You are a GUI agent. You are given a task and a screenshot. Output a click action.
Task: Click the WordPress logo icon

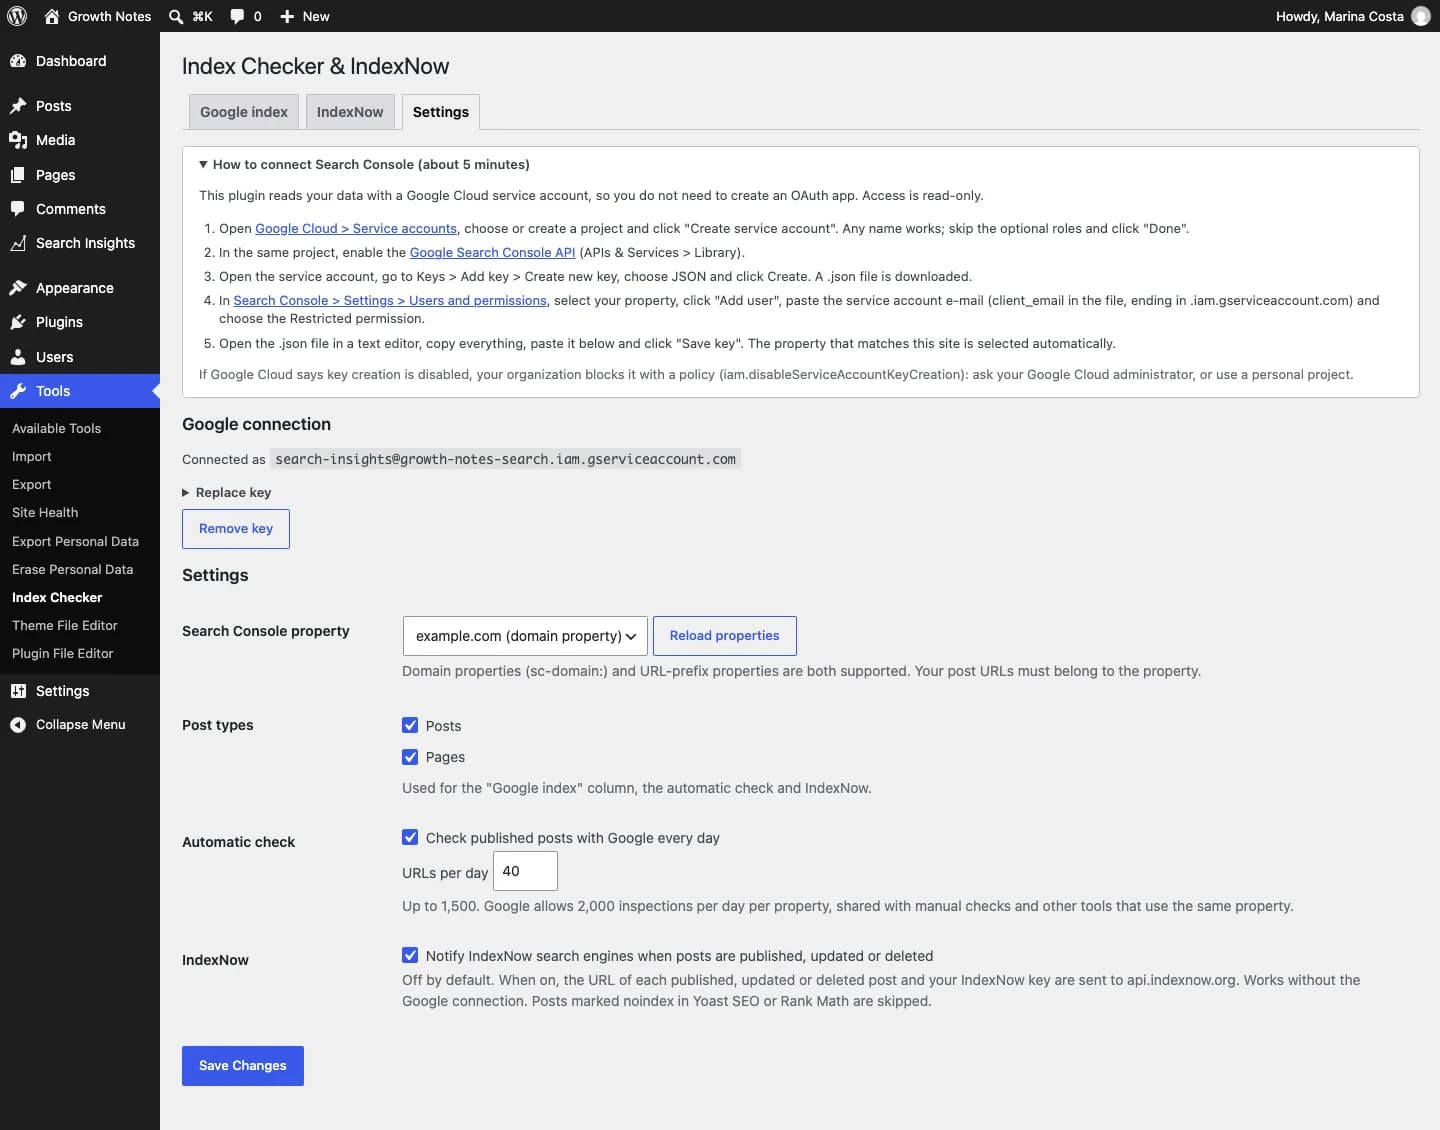pos(17,16)
